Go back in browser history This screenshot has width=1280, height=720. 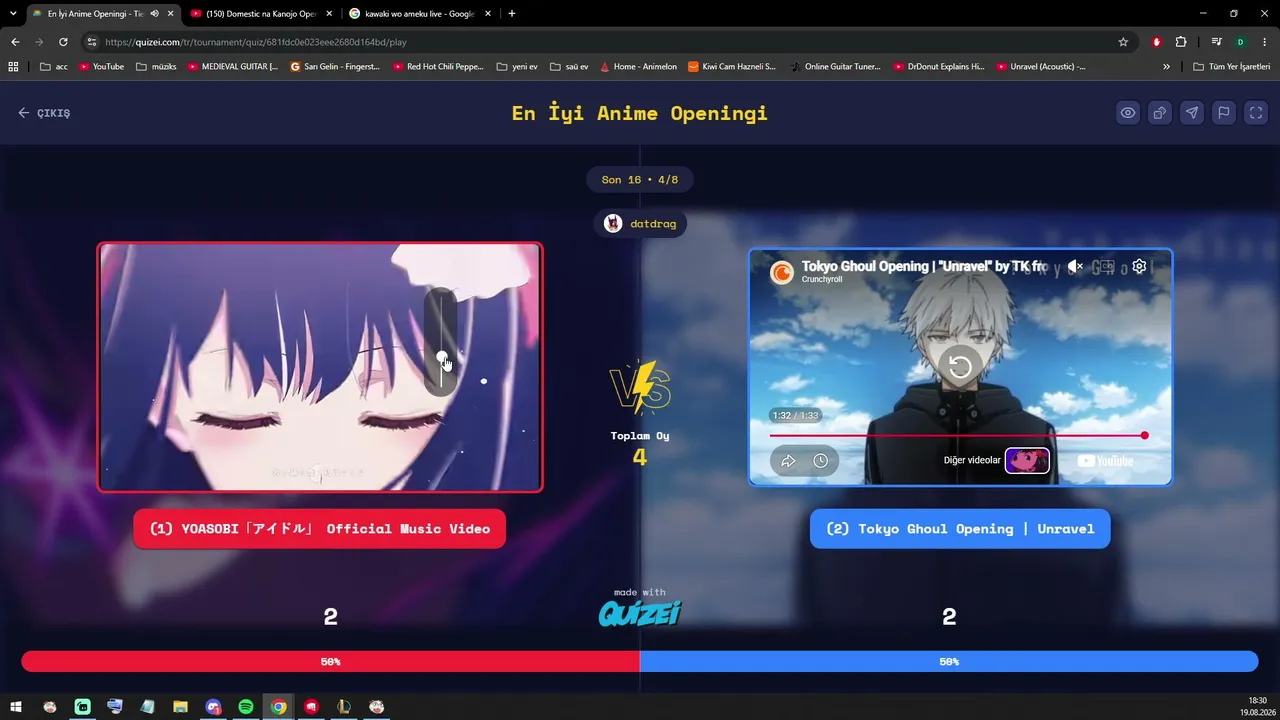coord(15,42)
